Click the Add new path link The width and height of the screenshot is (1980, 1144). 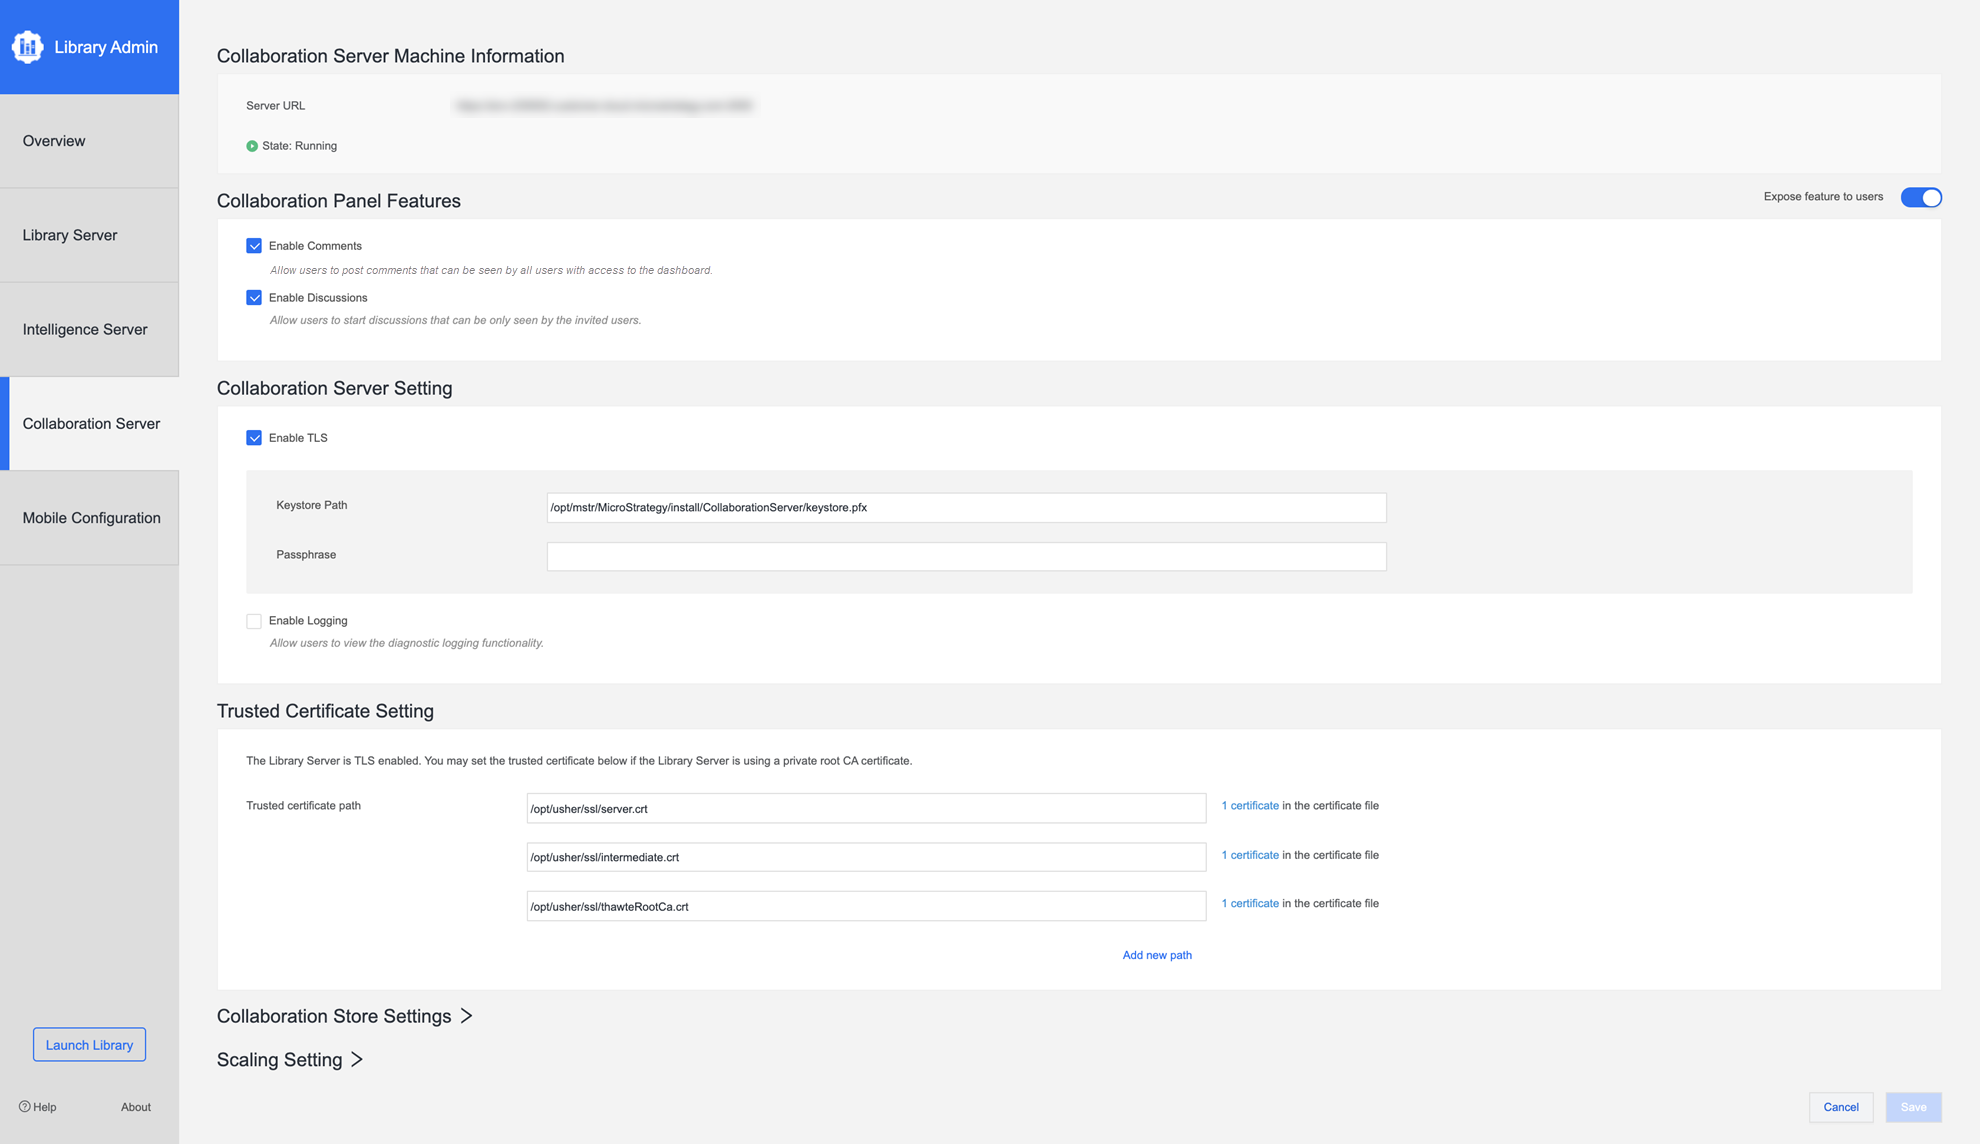[x=1156, y=955]
